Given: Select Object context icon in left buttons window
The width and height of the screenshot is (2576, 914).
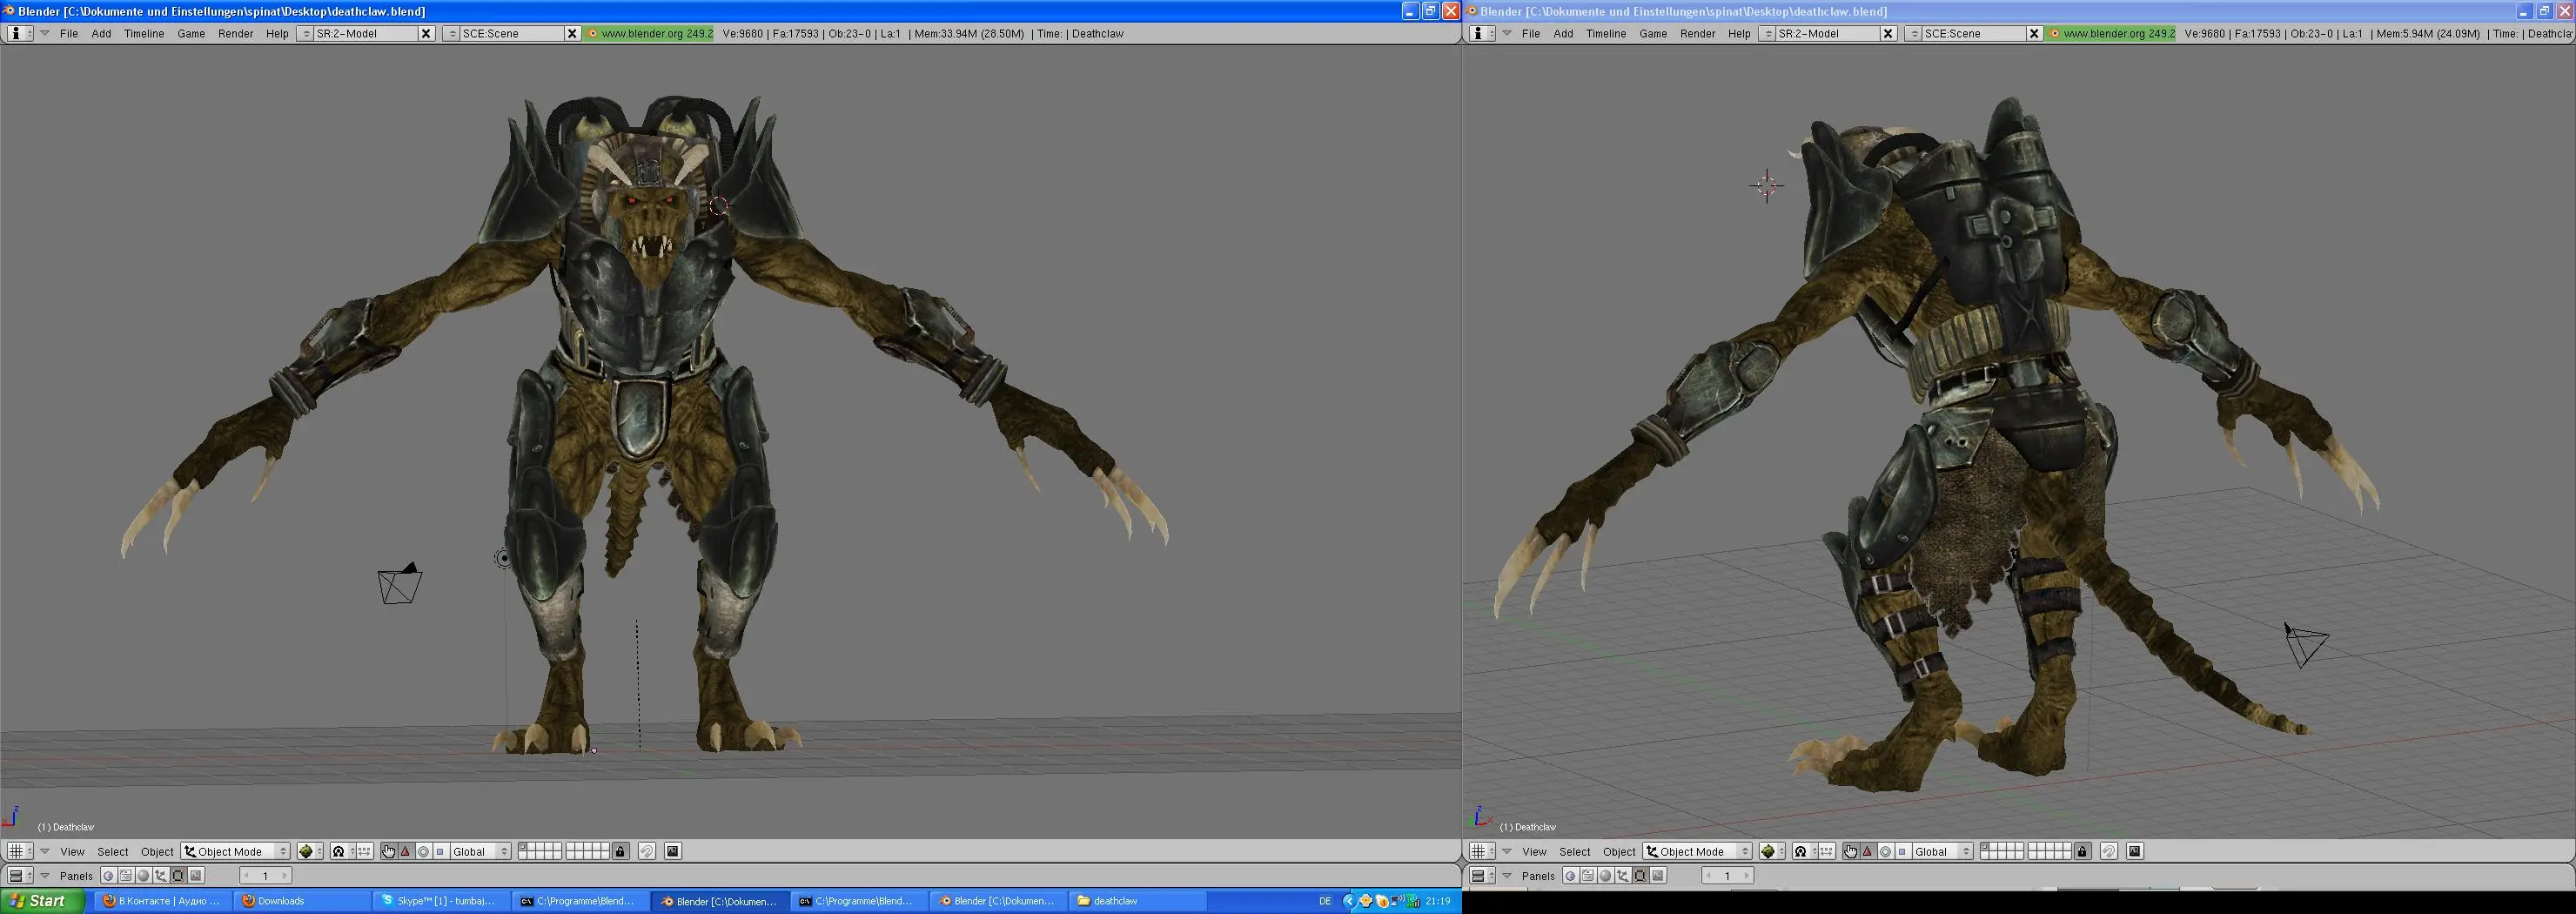Looking at the screenshot, I should pyautogui.click(x=161, y=875).
